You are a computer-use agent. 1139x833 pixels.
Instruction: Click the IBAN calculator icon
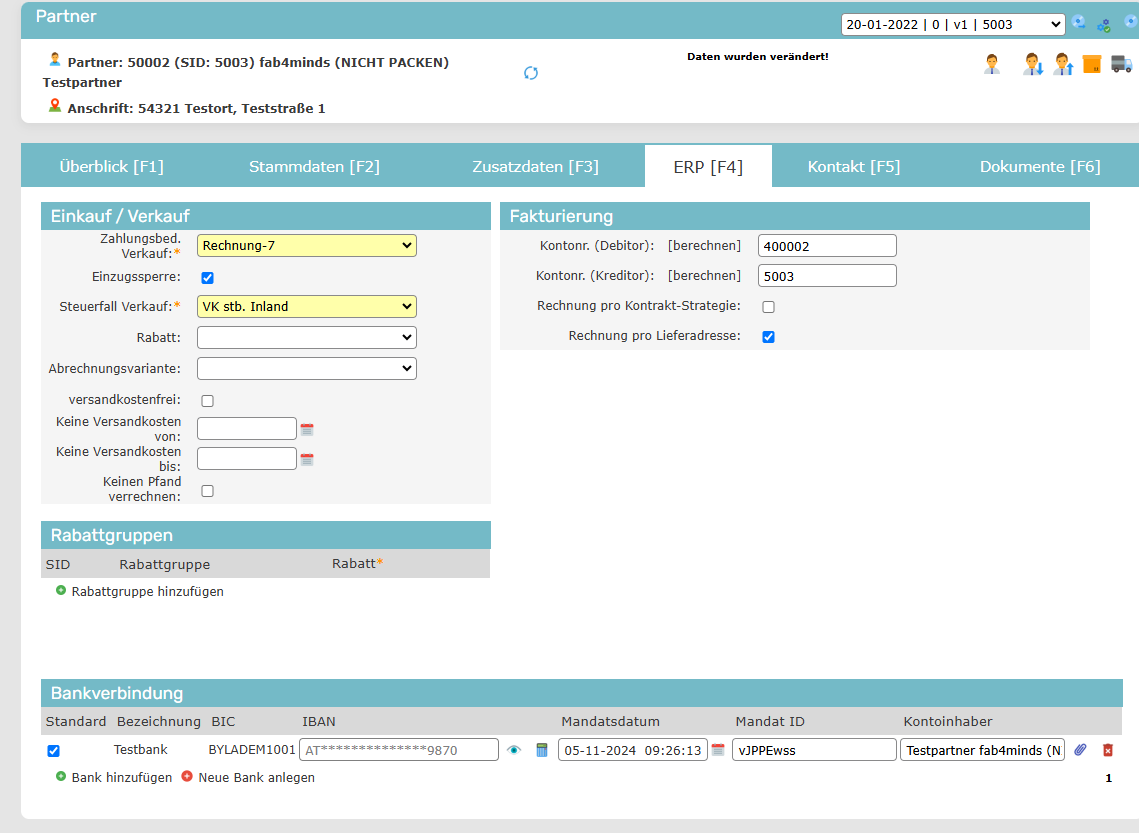pos(542,750)
